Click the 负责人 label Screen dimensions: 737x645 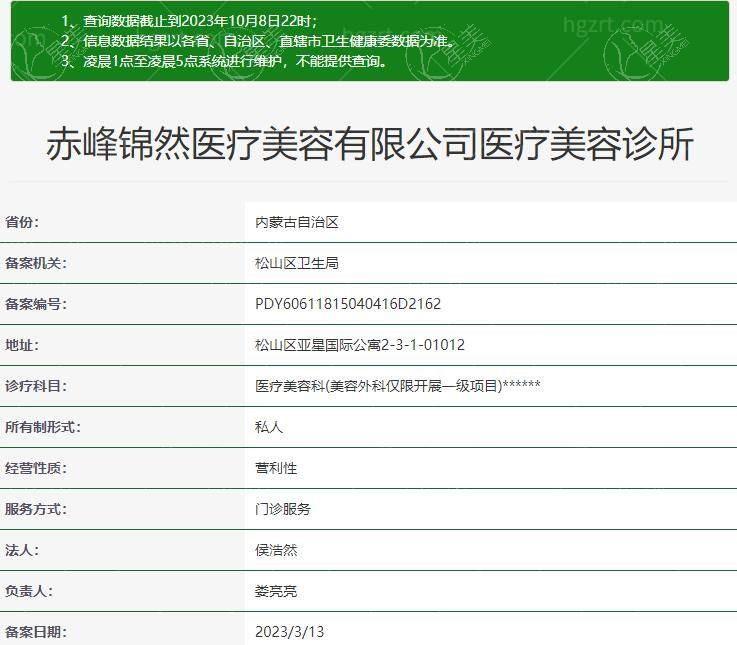click(29, 590)
